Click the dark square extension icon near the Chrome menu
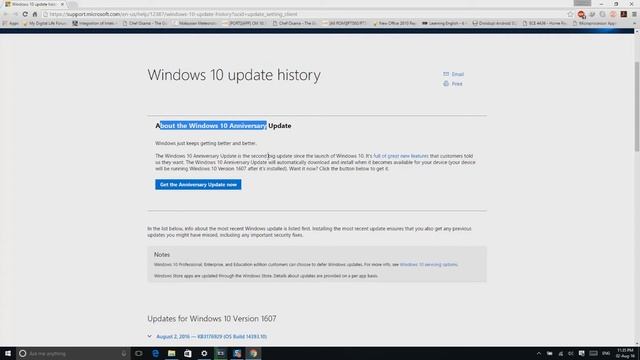Viewport: 640px width, 360px height. 623,14
